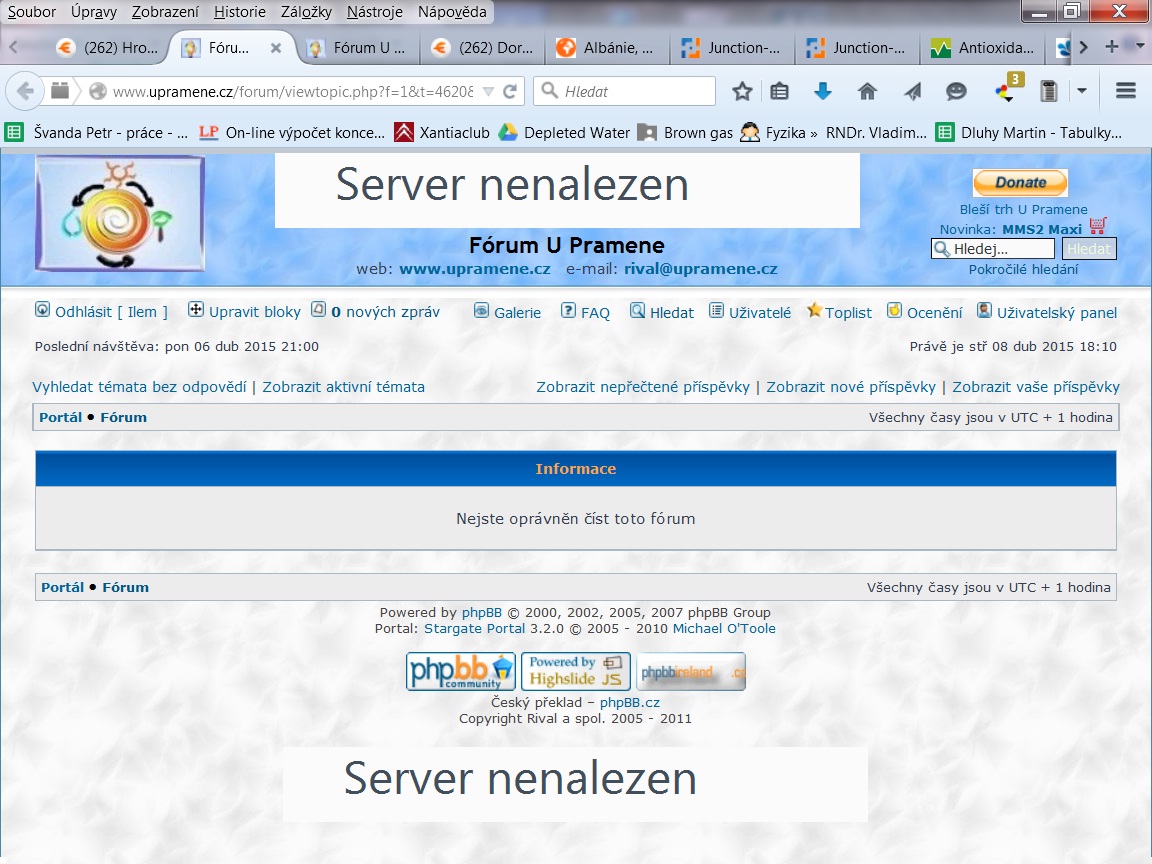Click the shopping cart icon beside MMS2 Maxi
The height and width of the screenshot is (864, 1152).
click(1098, 227)
